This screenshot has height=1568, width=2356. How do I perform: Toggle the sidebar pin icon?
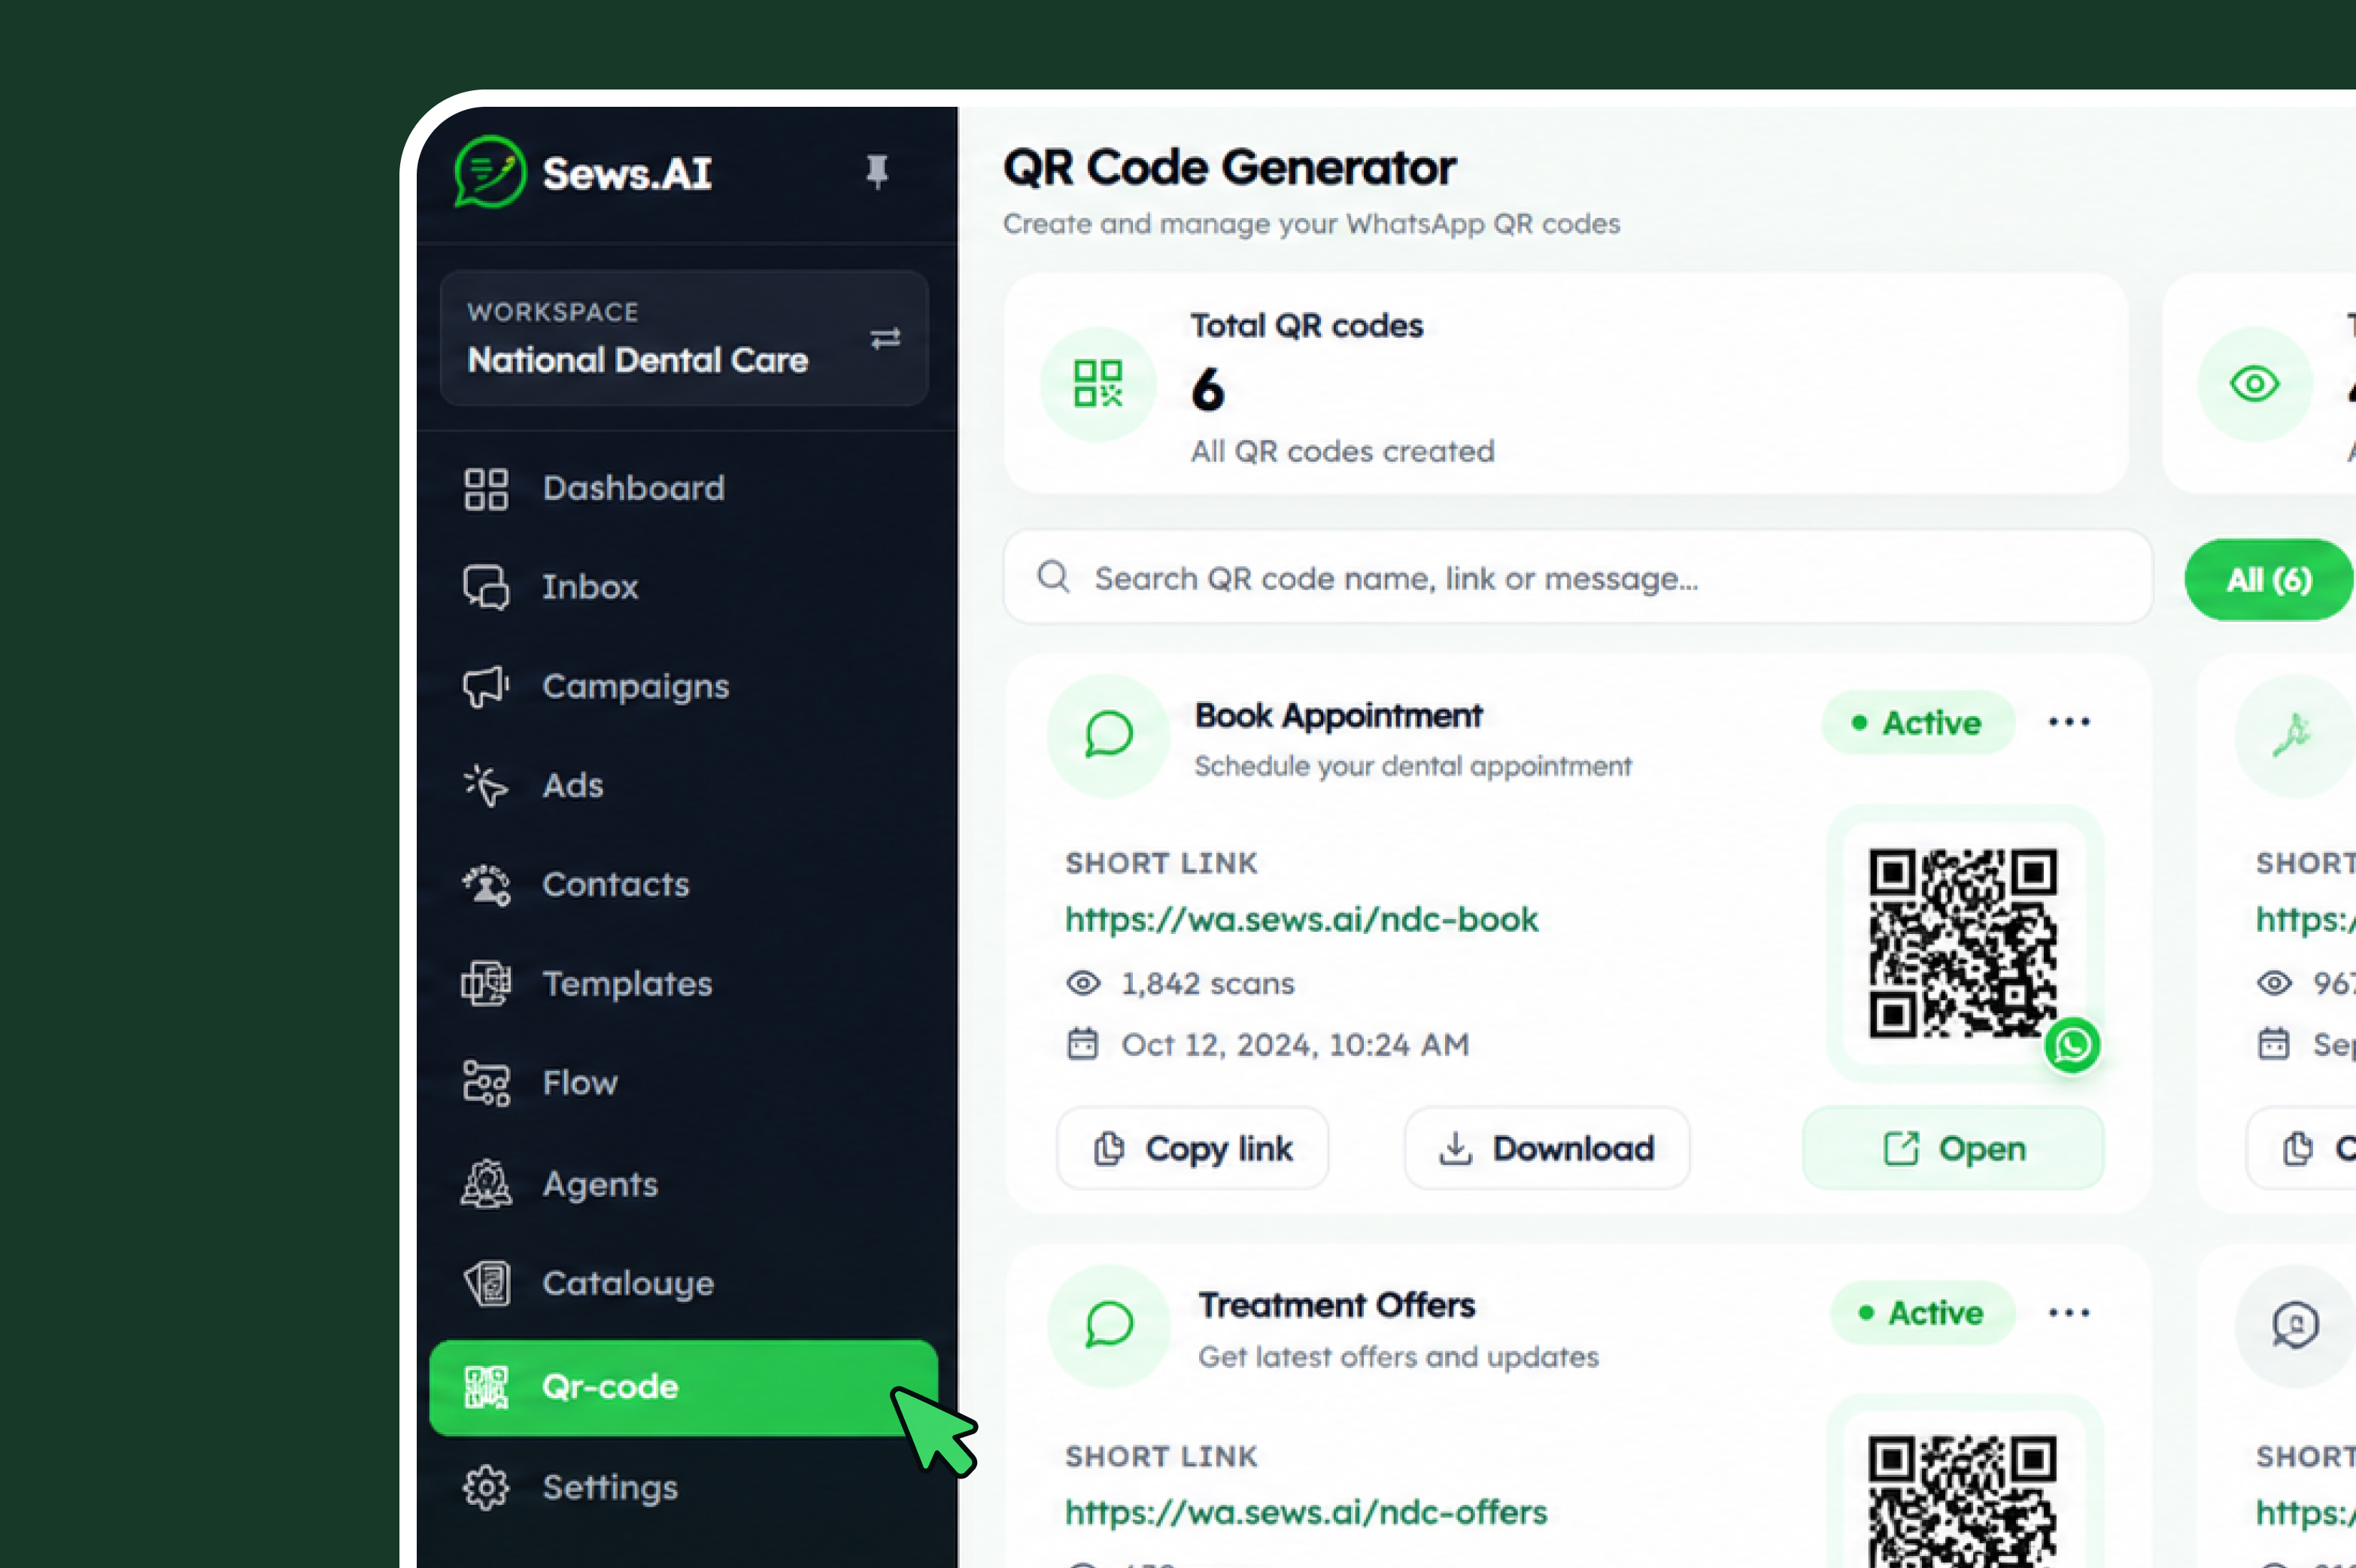click(877, 172)
